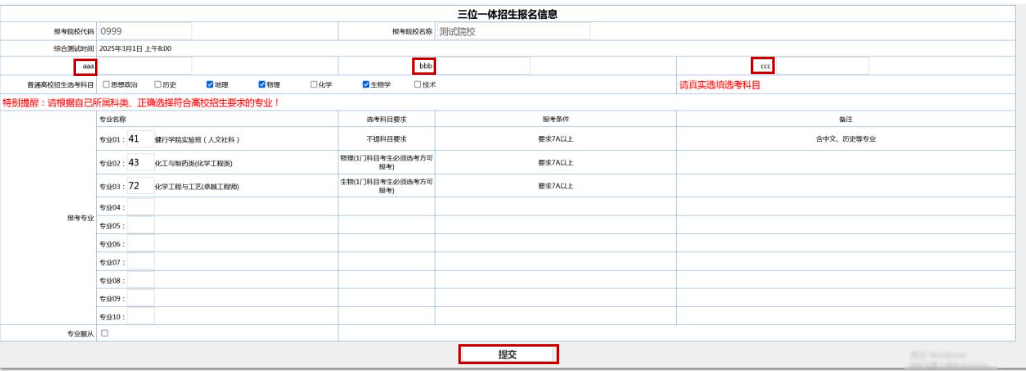The image size is (1026, 371).
Task: Click the empty 专业06 code field
Action: click(x=141, y=243)
